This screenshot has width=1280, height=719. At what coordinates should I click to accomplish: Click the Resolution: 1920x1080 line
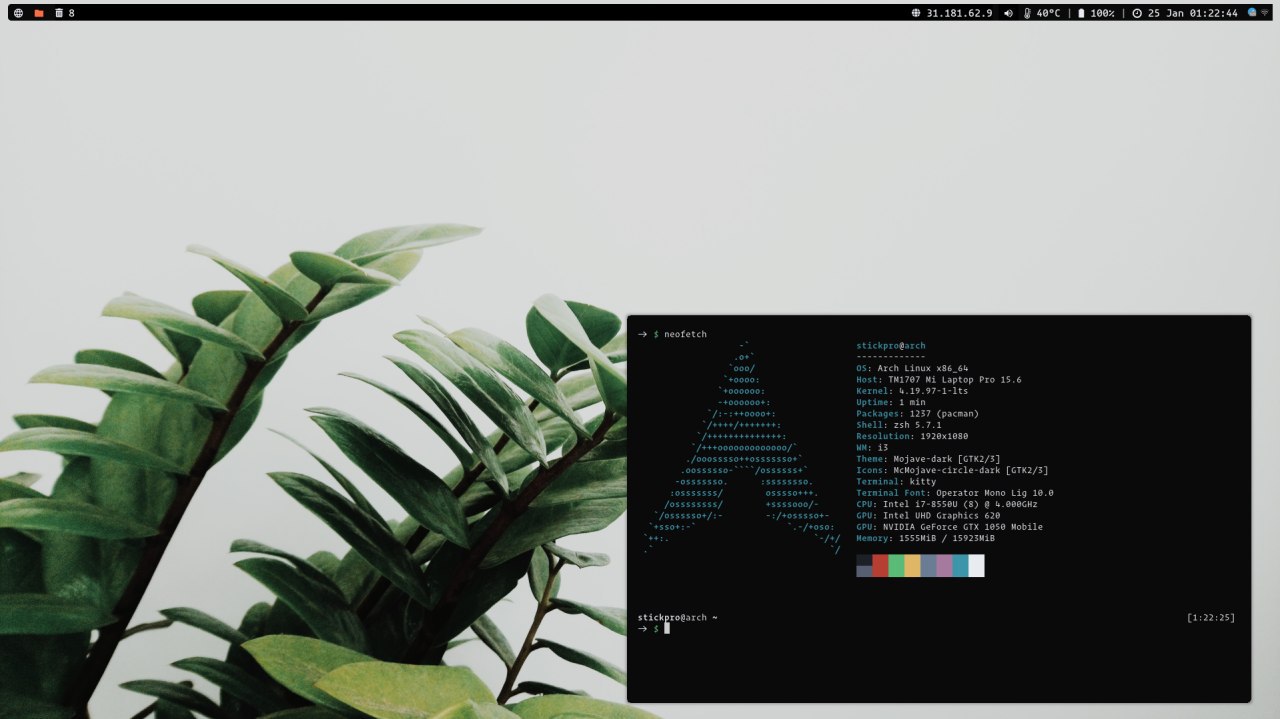point(912,436)
